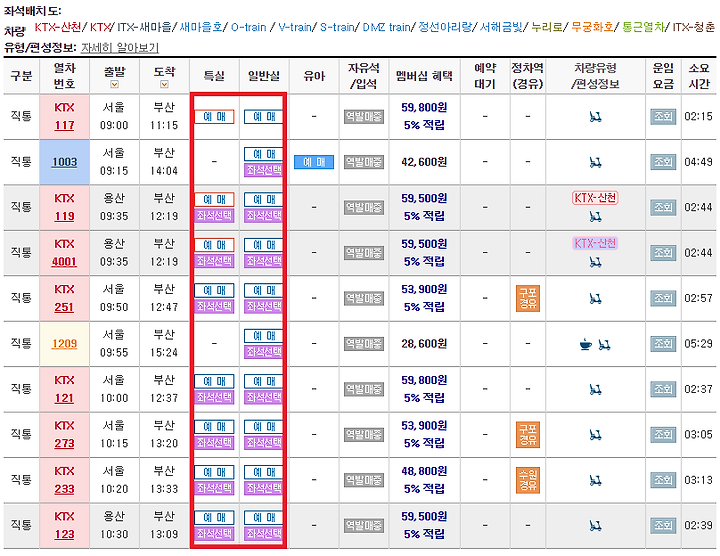720x556 pixels.
Task: Open seat layout icon for KTX 117
Action: tap(596, 117)
